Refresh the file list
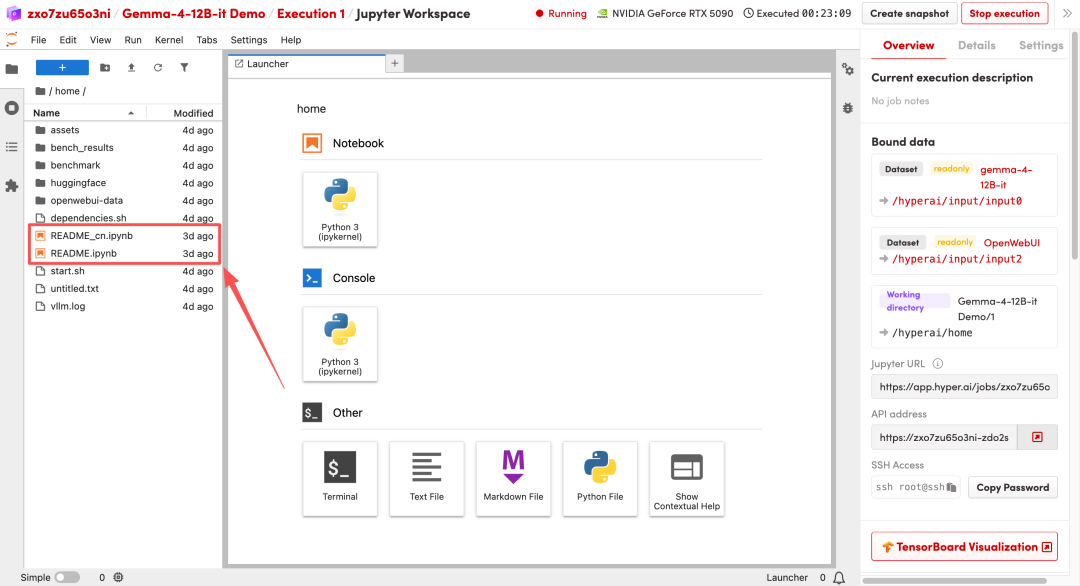 click(x=158, y=67)
